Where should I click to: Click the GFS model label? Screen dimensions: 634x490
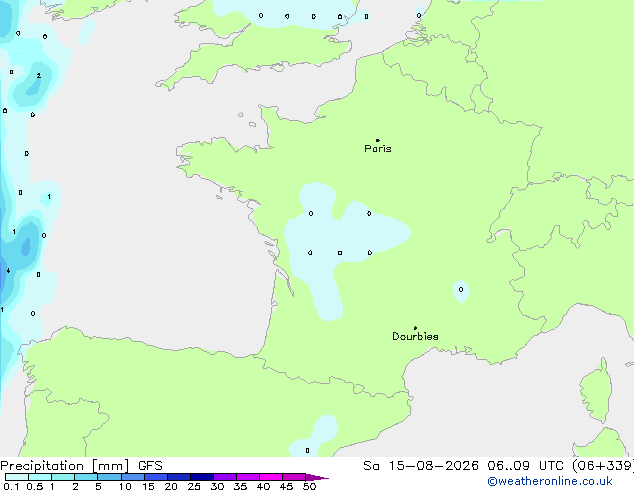[x=150, y=466]
